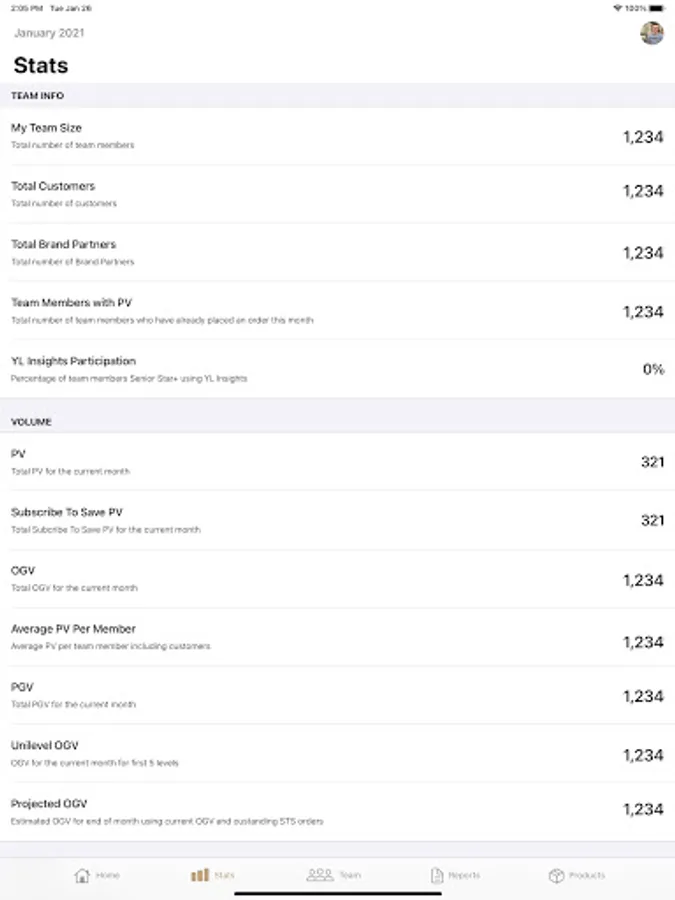Open the Team people icon
675x900 pixels.
pos(320,875)
